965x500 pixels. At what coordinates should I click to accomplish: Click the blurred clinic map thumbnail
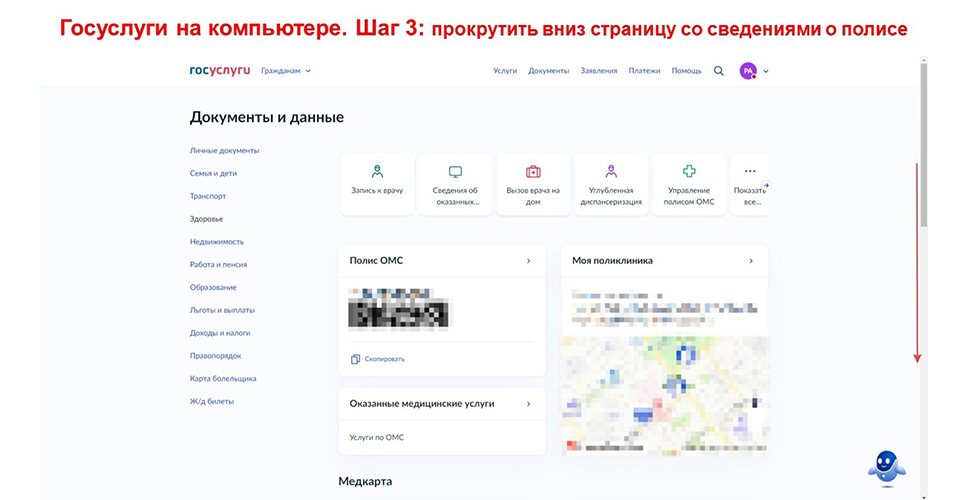[x=664, y=395]
